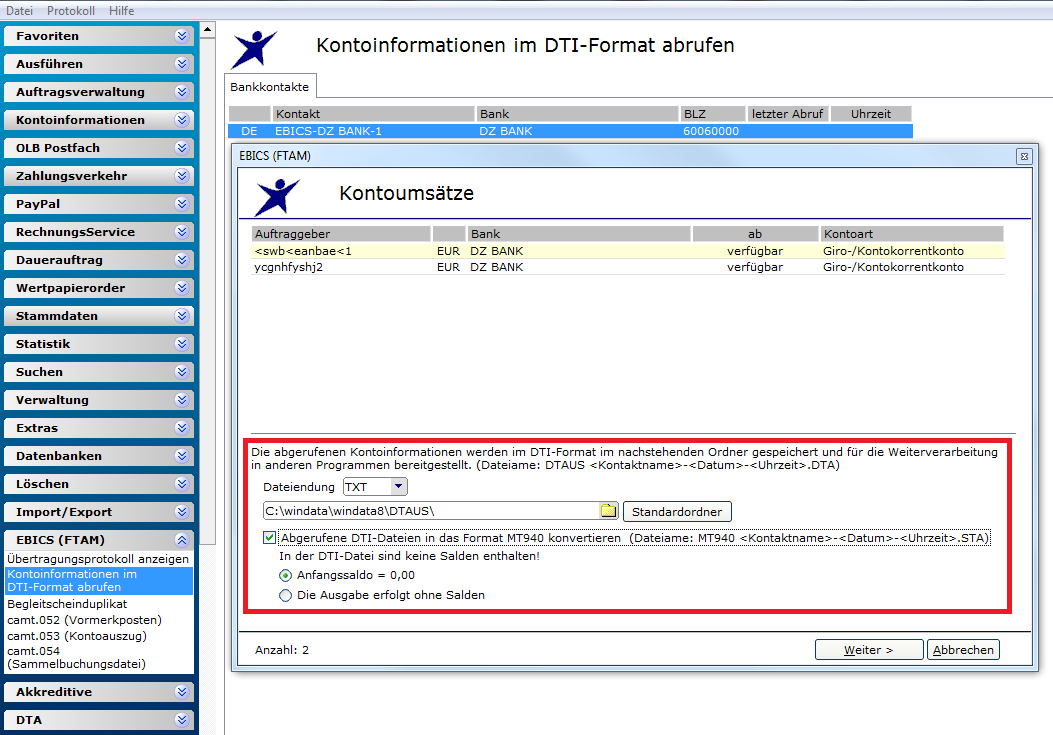The height and width of the screenshot is (735, 1053).
Task: Expand the Ausführen sidebar section
Action: point(99,64)
